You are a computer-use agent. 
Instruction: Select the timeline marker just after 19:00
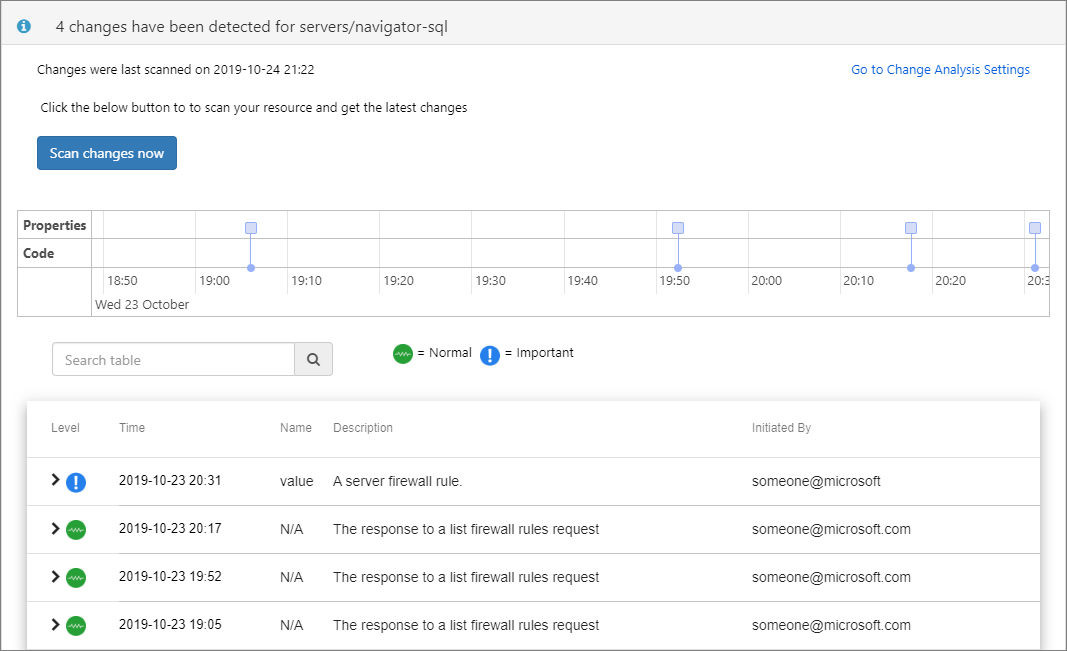[x=251, y=228]
